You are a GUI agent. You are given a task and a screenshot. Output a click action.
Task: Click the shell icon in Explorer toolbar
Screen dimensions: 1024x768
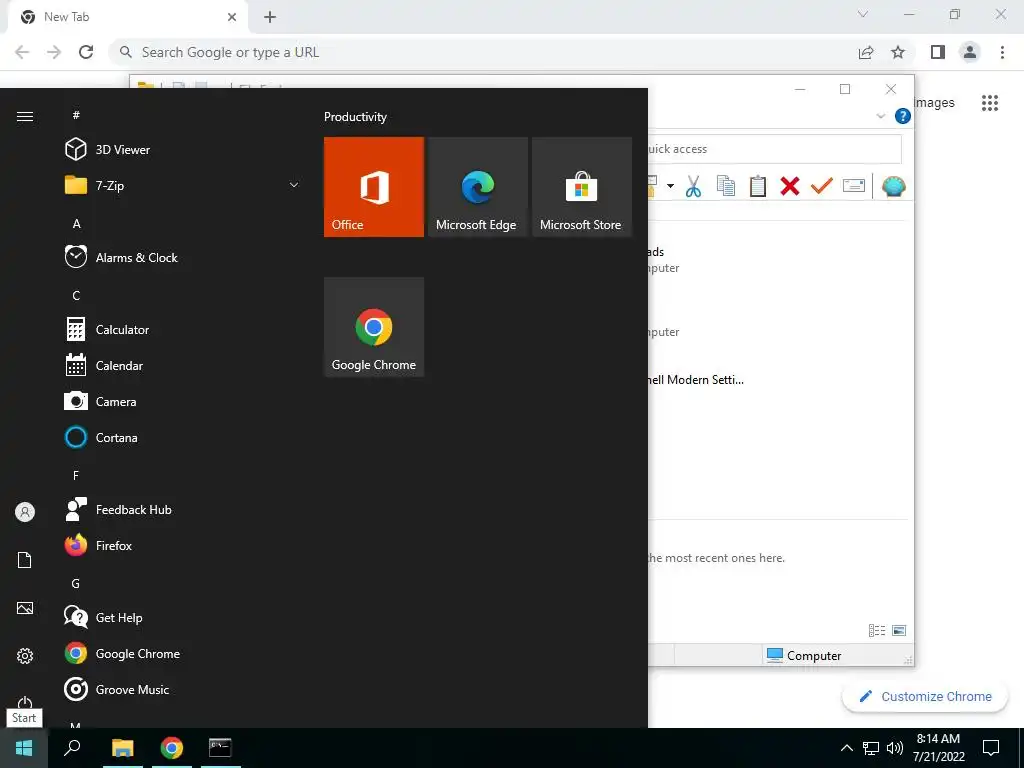pyautogui.click(x=893, y=187)
